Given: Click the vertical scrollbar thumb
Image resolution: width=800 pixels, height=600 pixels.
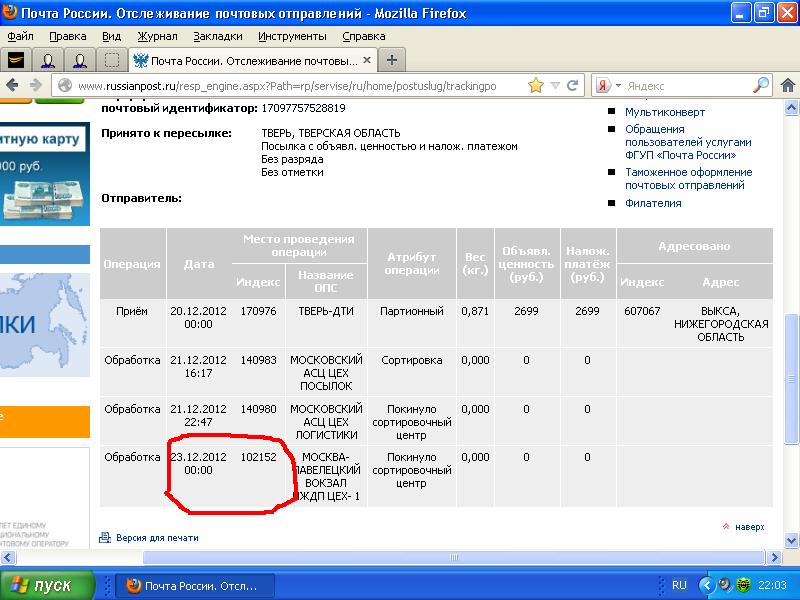Looking at the screenshot, I should (791, 379).
